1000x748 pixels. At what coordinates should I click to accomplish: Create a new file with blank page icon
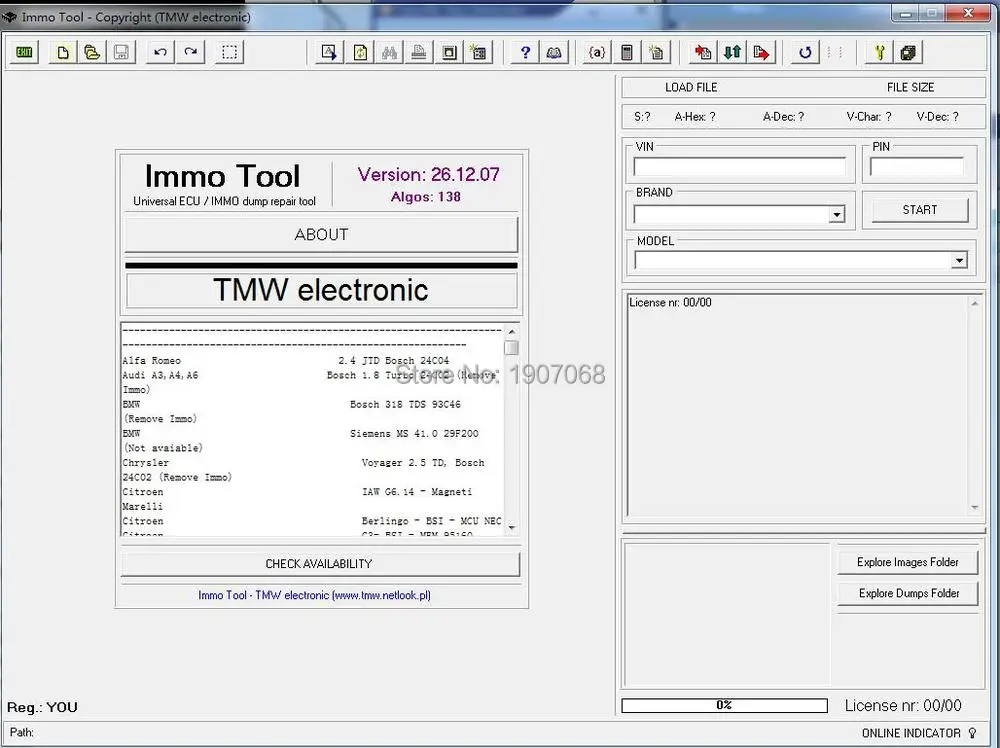(x=62, y=52)
